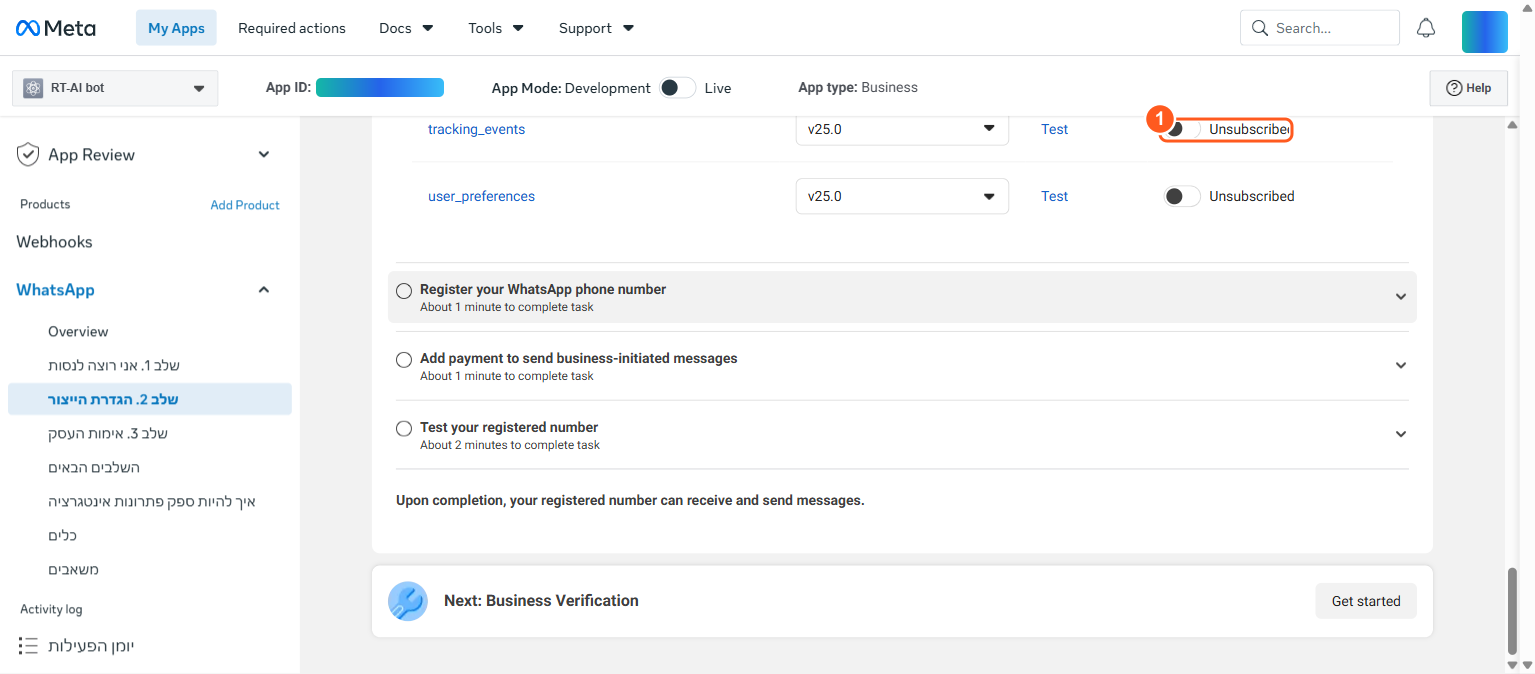
Task: Open the tracking_events field link
Action: (476, 129)
